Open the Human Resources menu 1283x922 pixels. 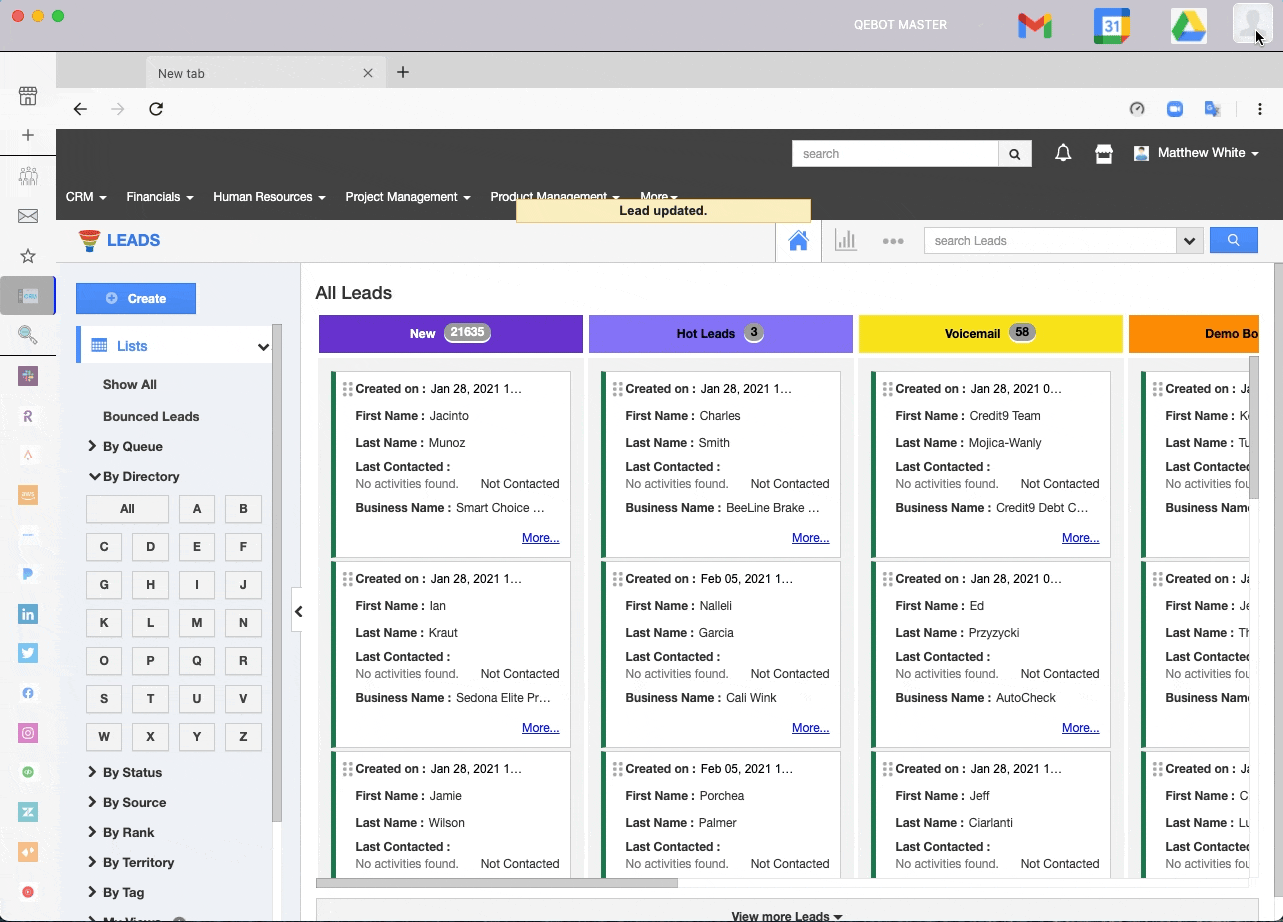269,197
